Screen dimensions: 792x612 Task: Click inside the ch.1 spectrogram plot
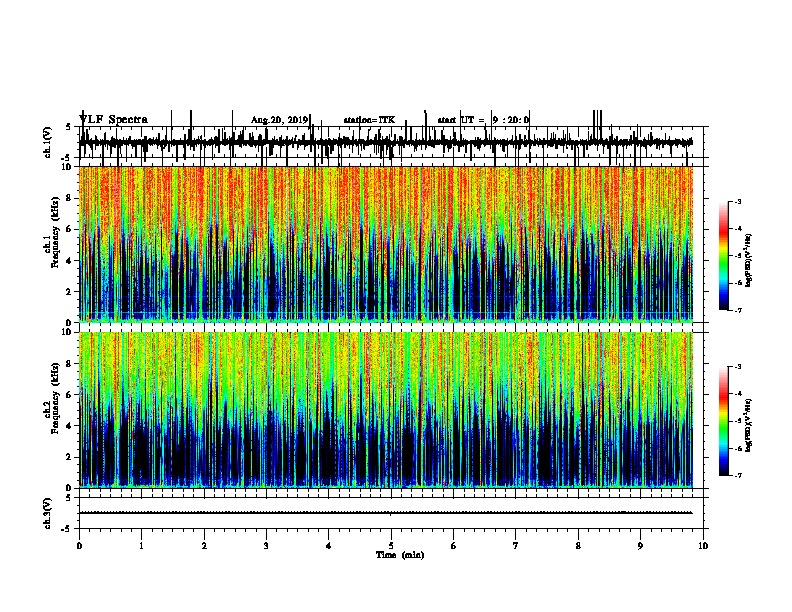coord(386,244)
